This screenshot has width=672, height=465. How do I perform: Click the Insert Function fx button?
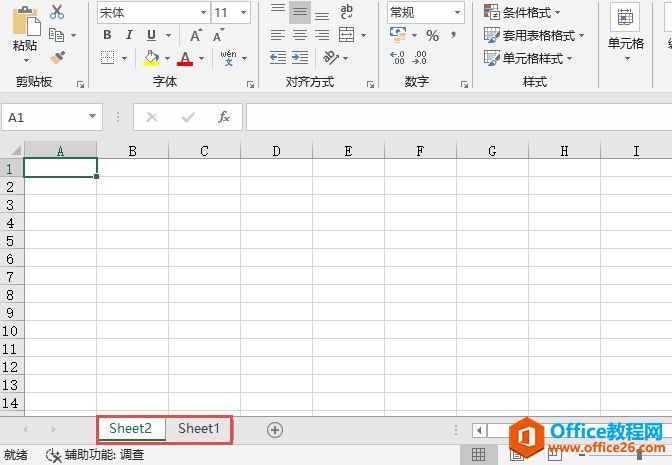point(223,117)
